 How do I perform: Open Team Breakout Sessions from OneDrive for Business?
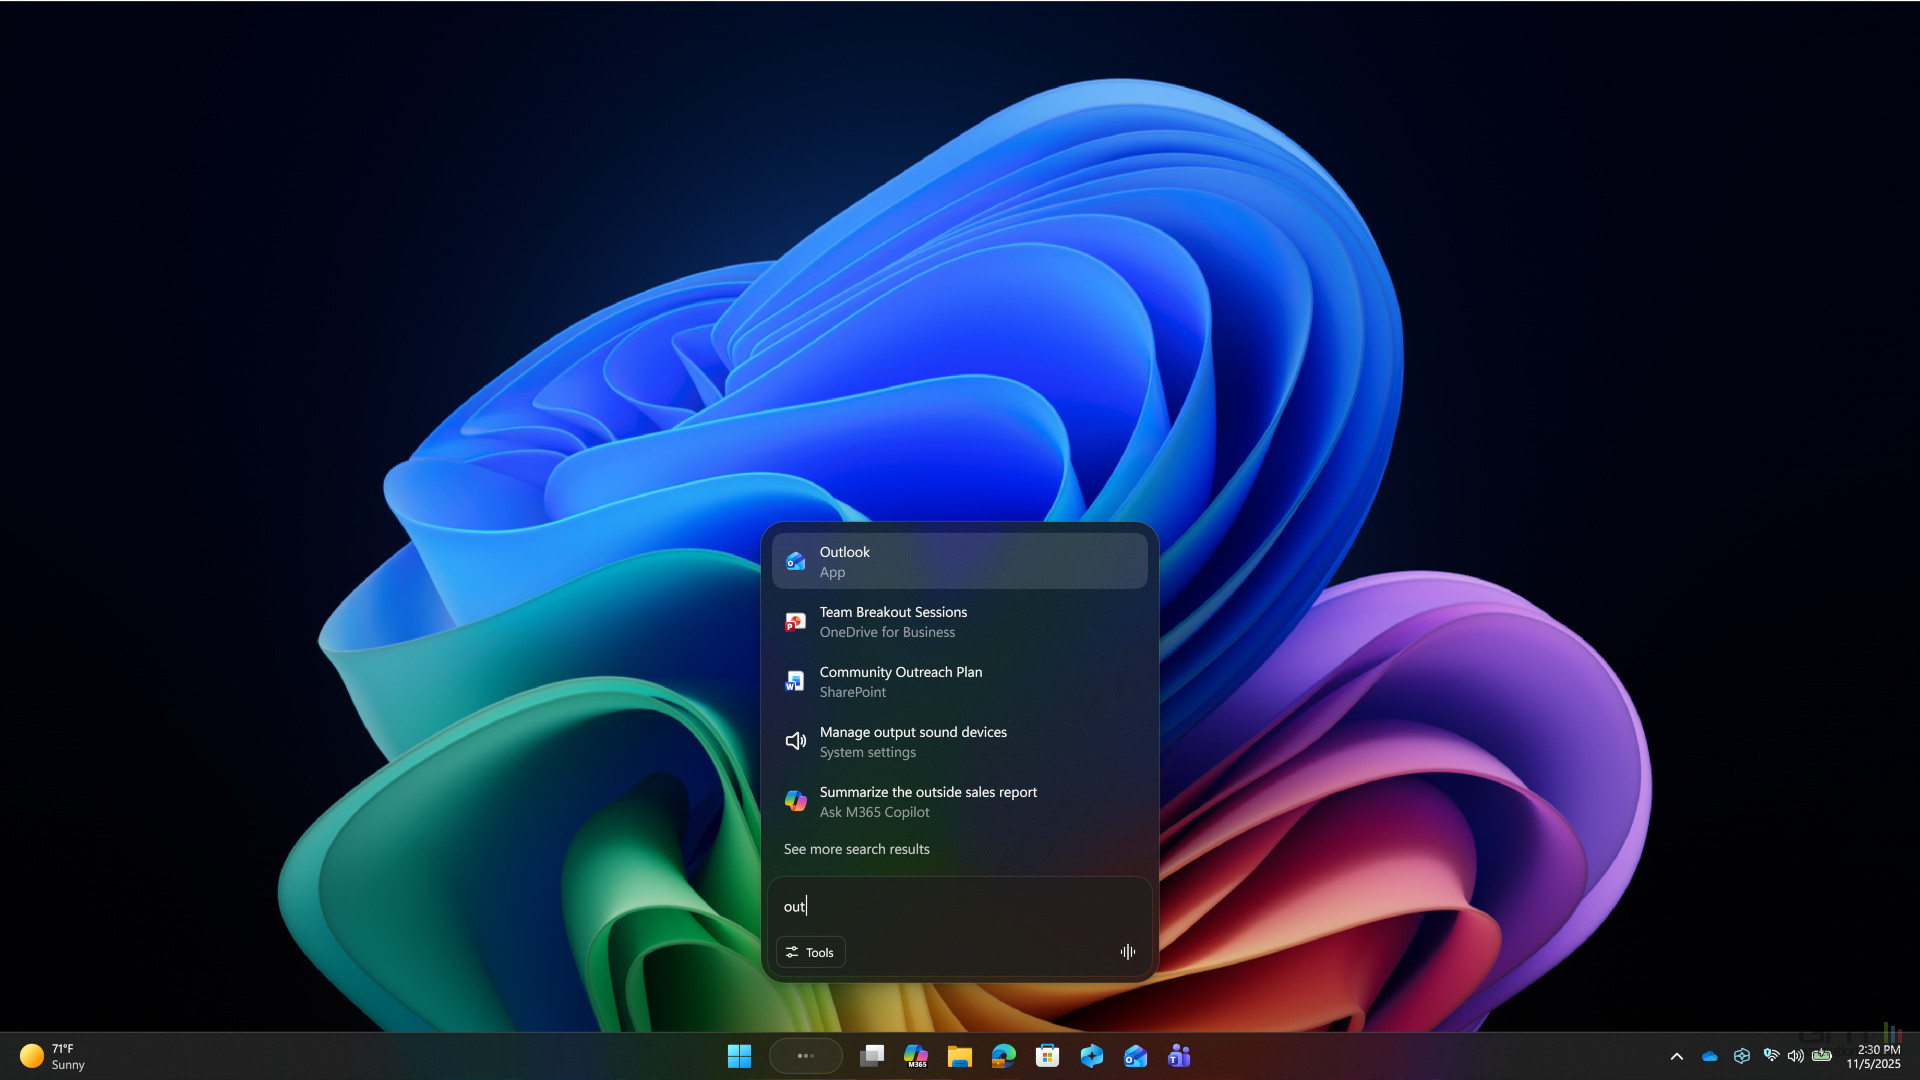[958, 620]
